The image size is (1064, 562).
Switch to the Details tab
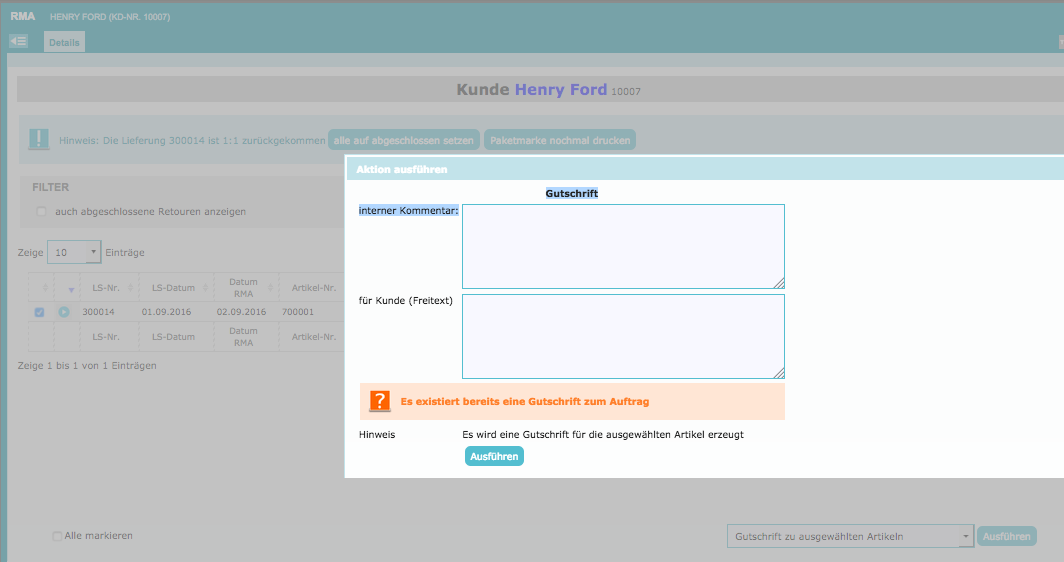click(64, 42)
